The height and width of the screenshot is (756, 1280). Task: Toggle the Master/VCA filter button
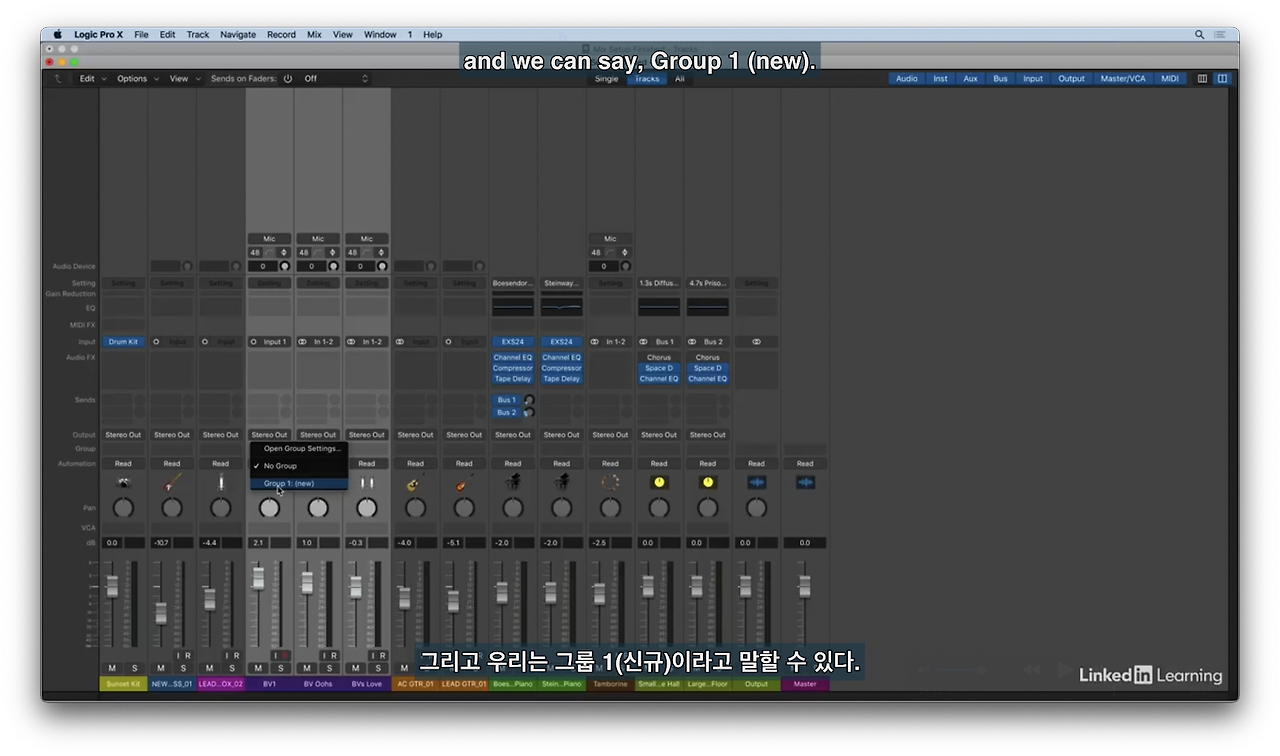pyautogui.click(x=1123, y=78)
